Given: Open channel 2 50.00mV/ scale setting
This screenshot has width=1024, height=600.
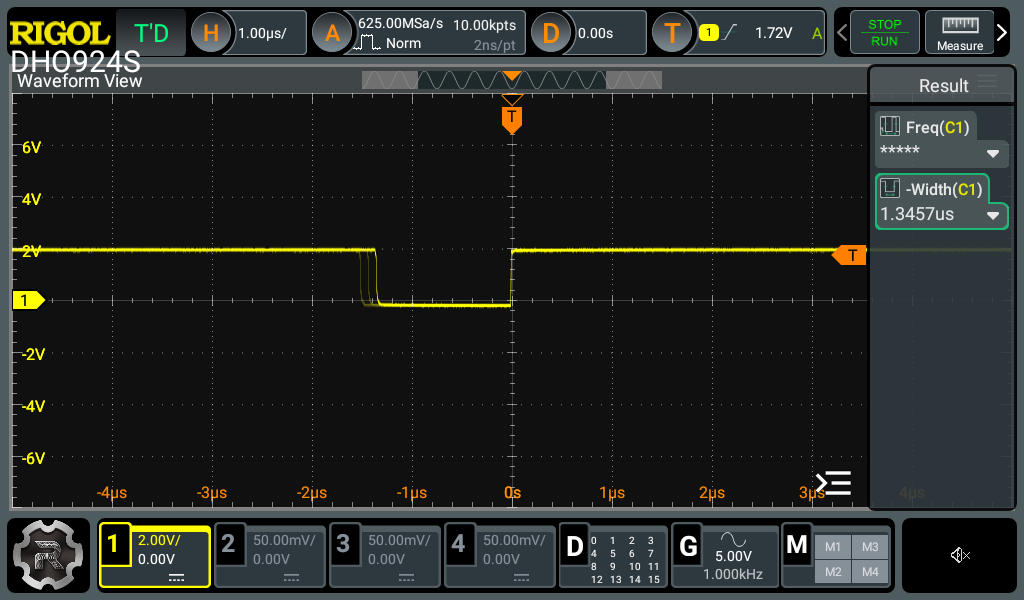Looking at the screenshot, I should tap(284, 540).
